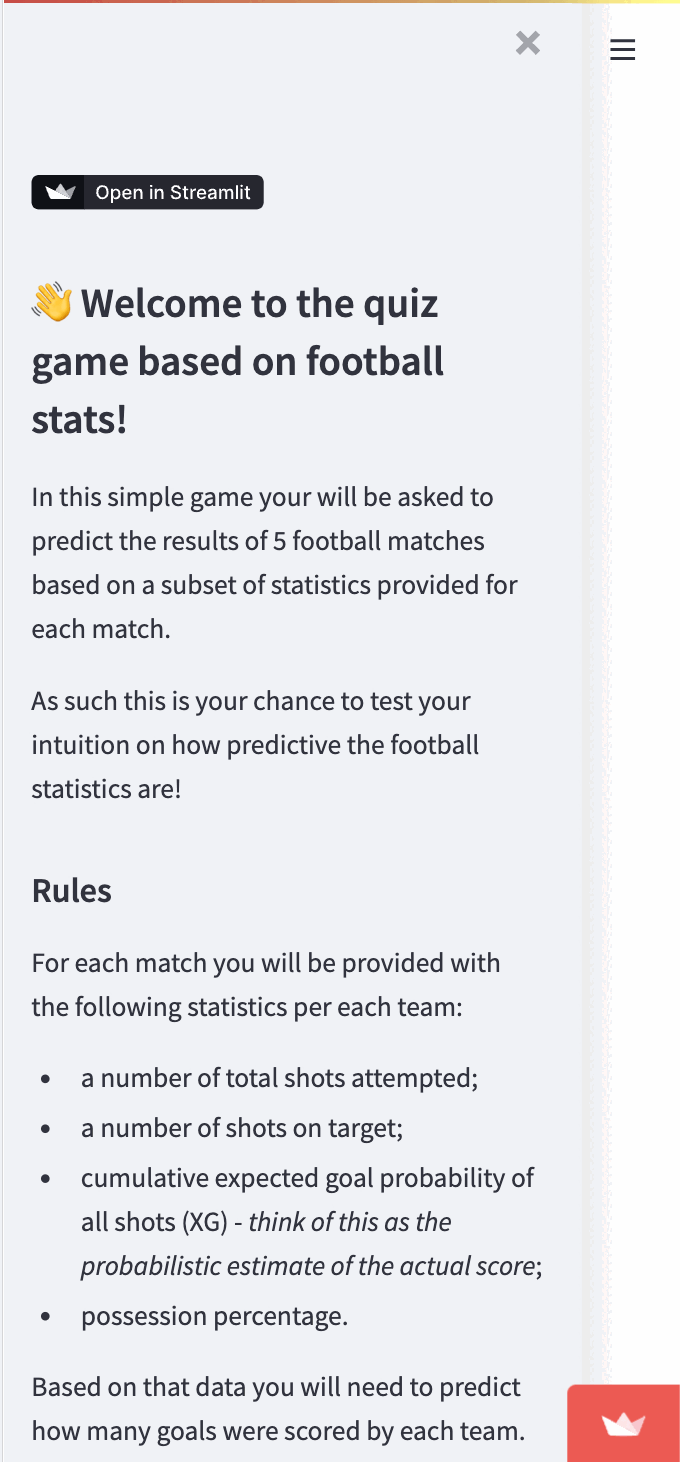Click the Based on that data paragraph
The height and width of the screenshot is (1462, 680).
click(x=278, y=1409)
